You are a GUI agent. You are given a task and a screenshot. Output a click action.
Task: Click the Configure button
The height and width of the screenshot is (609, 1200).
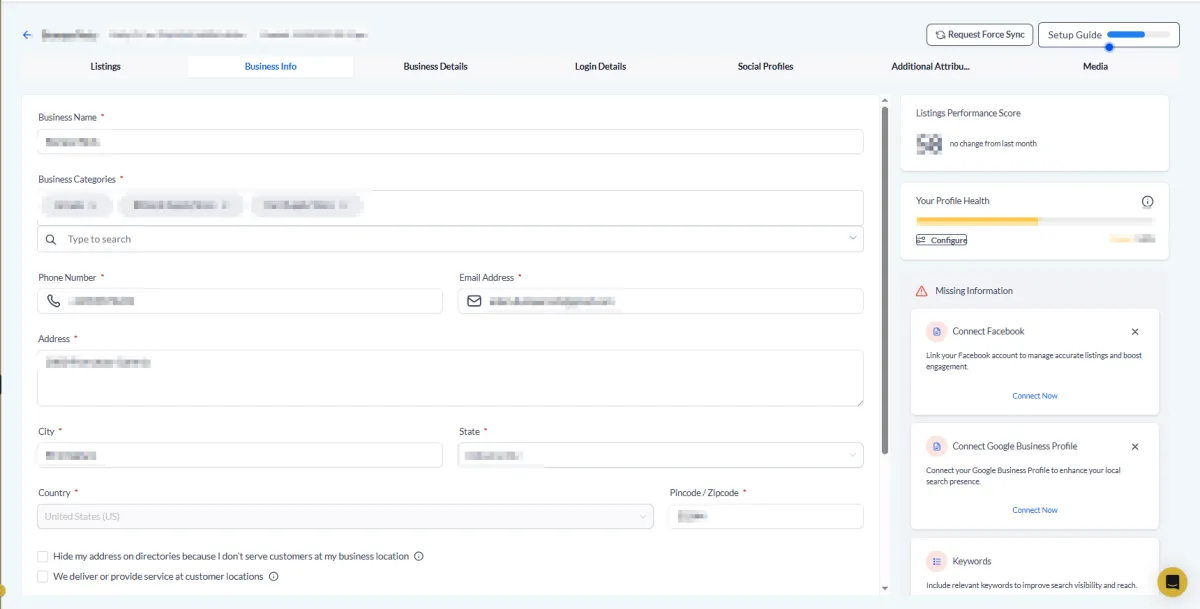(941, 240)
